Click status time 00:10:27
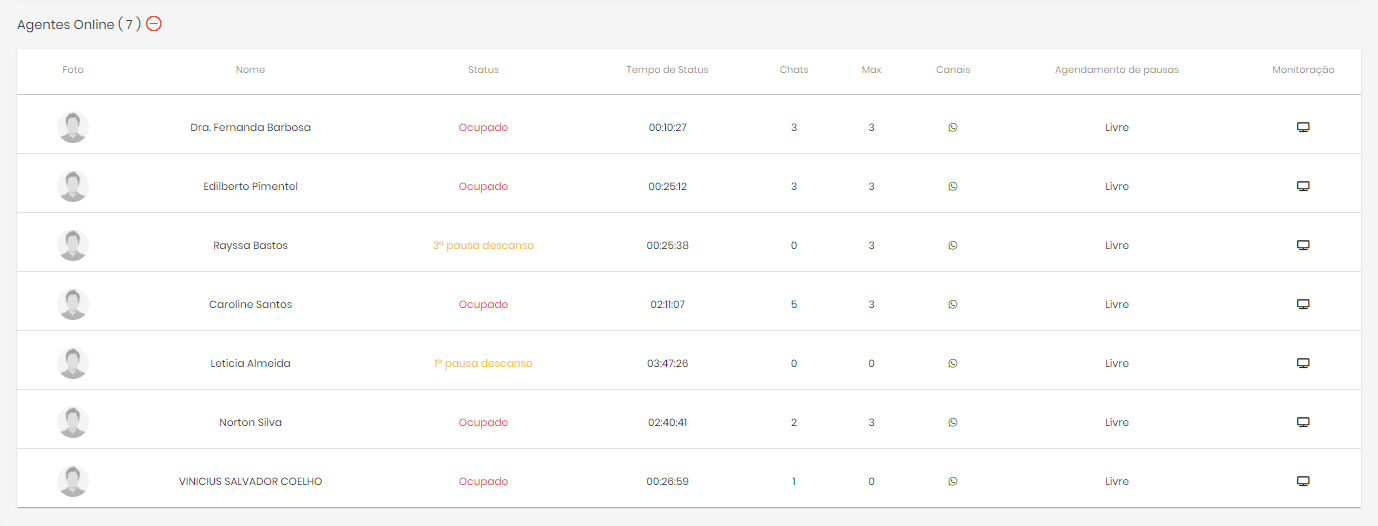Viewport: 1378px width, 526px height. (x=667, y=127)
